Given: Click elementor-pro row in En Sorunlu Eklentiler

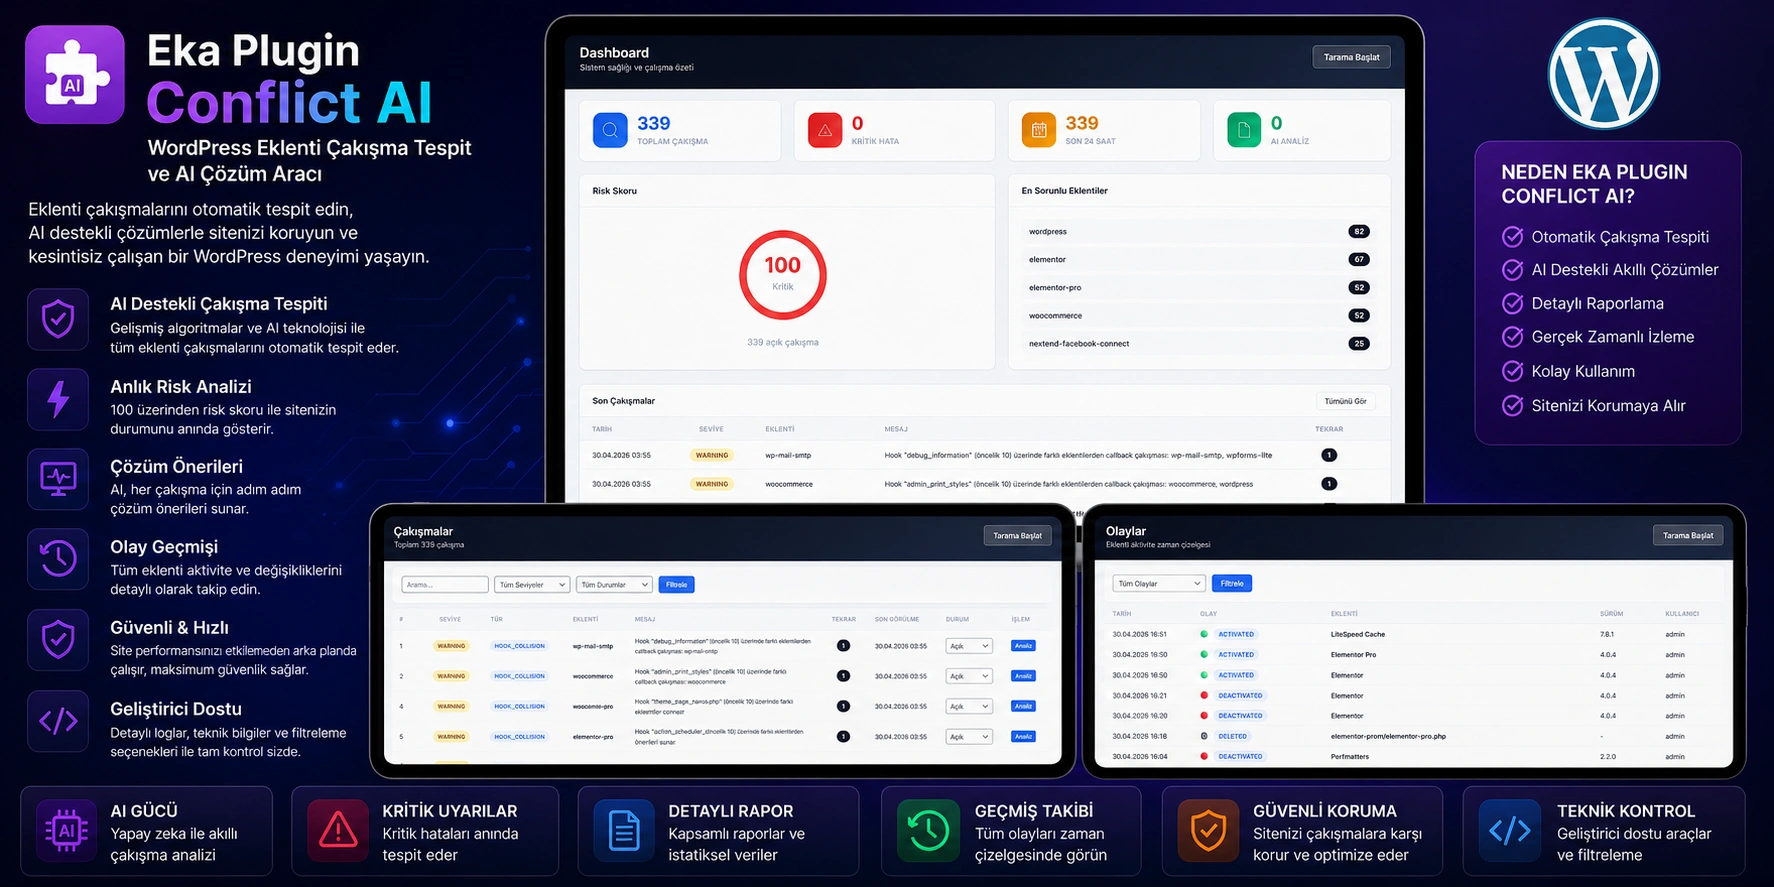Looking at the screenshot, I should tap(1198, 287).
